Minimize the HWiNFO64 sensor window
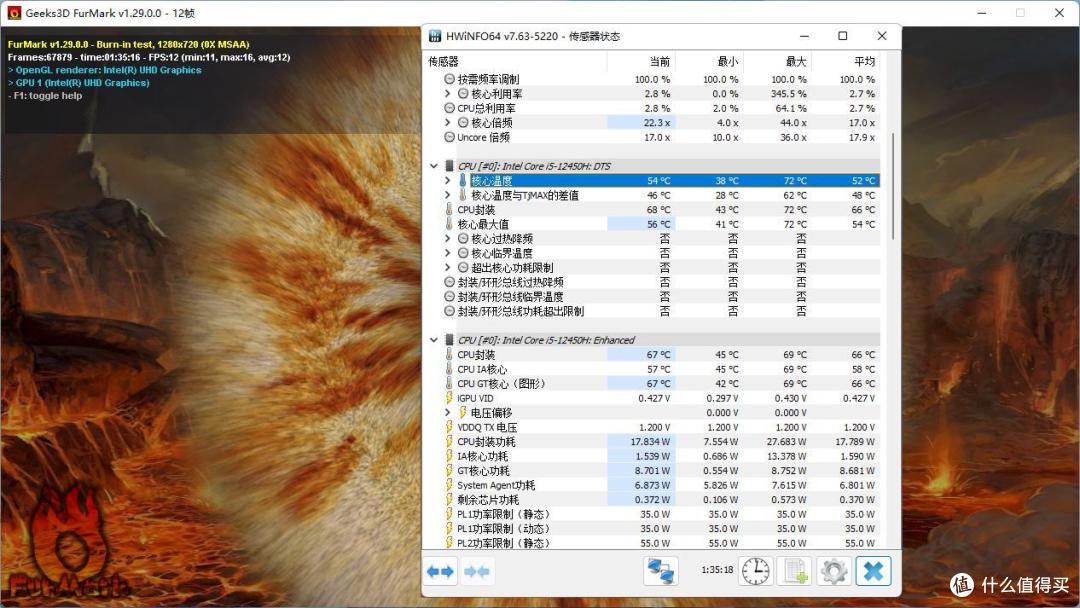 (x=804, y=36)
